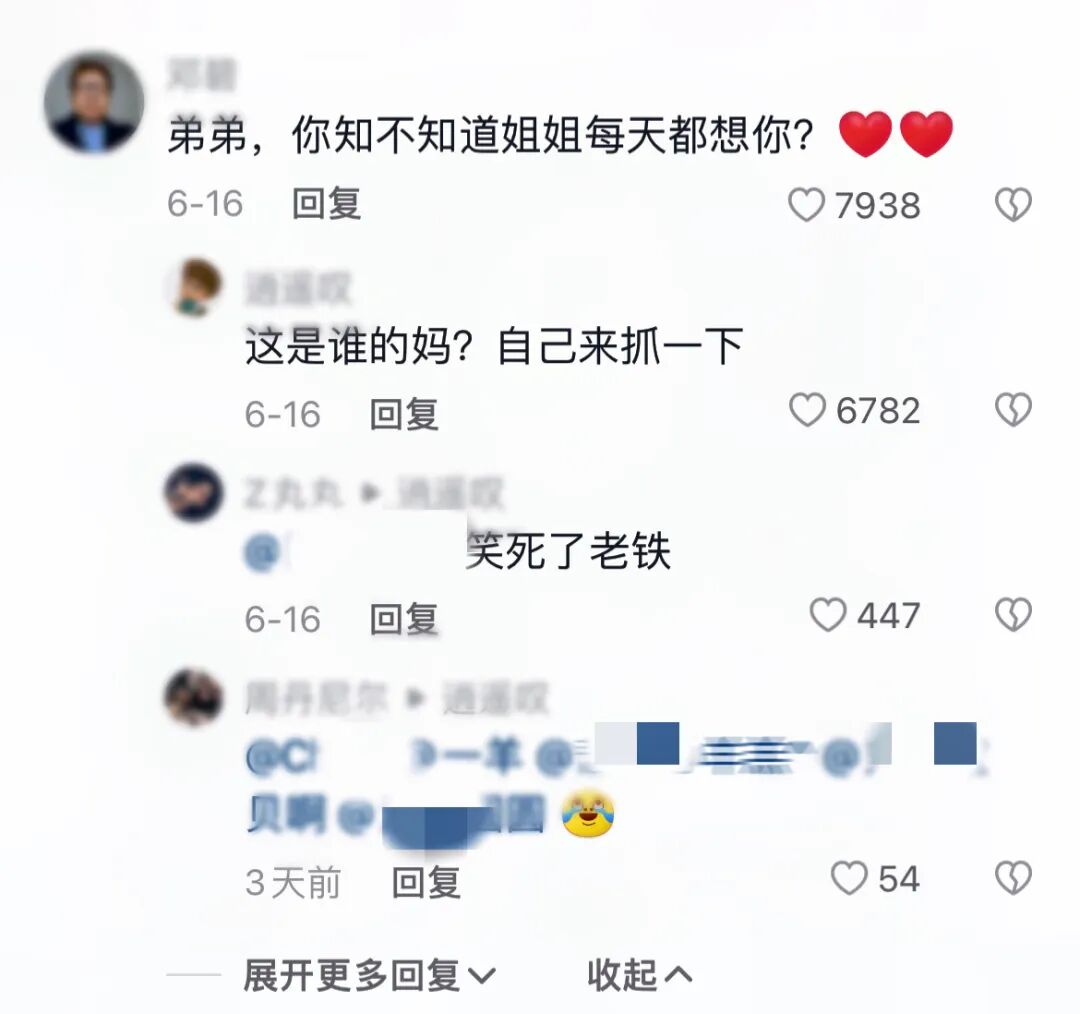Viewport: 1080px width, 1014px height.
Task: Like the reply with 54 likes
Action: point(849,878)
